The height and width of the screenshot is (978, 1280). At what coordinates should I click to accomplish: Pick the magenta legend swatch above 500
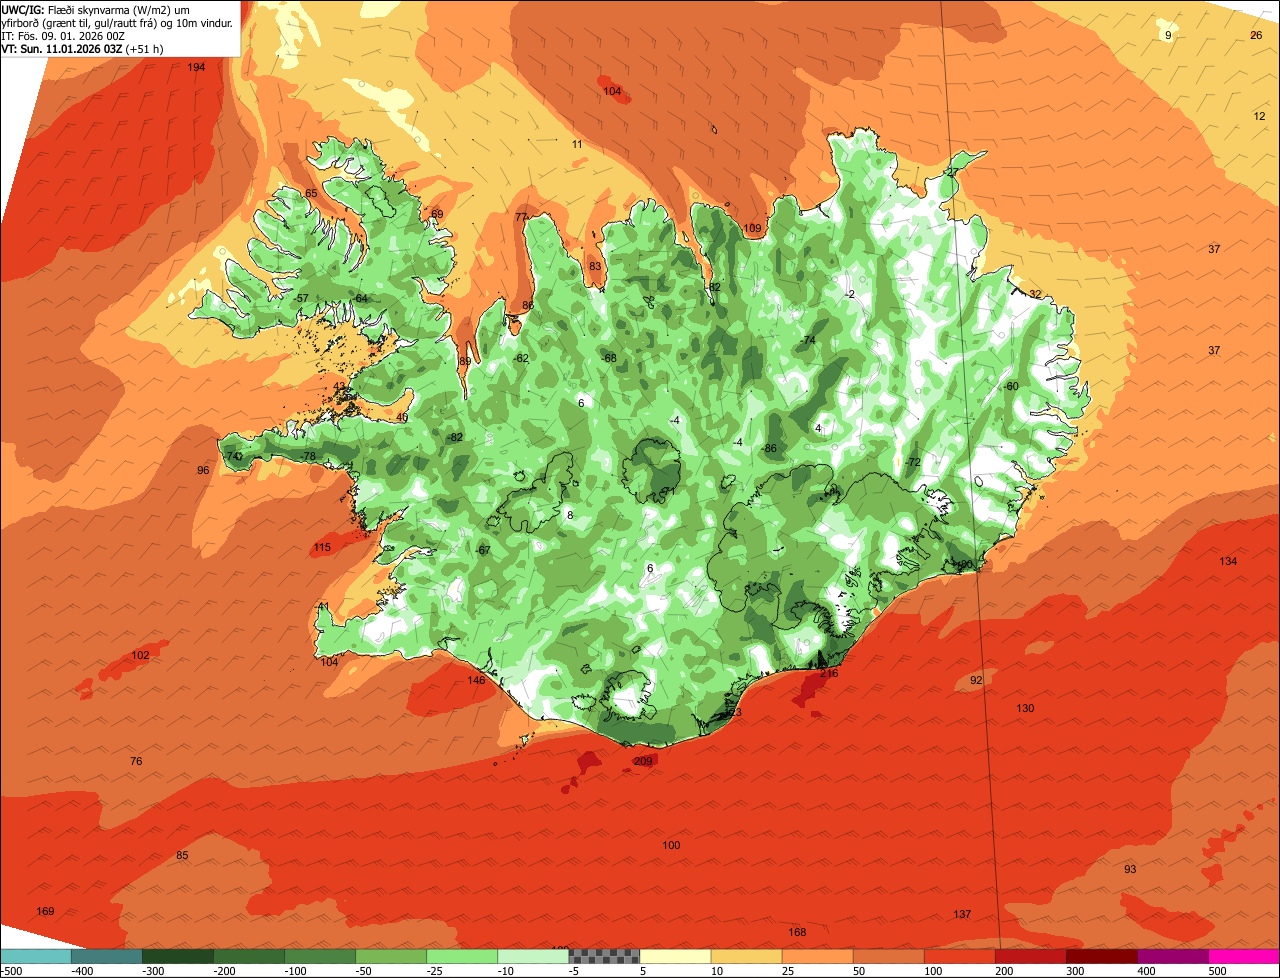click(1244, 956)
